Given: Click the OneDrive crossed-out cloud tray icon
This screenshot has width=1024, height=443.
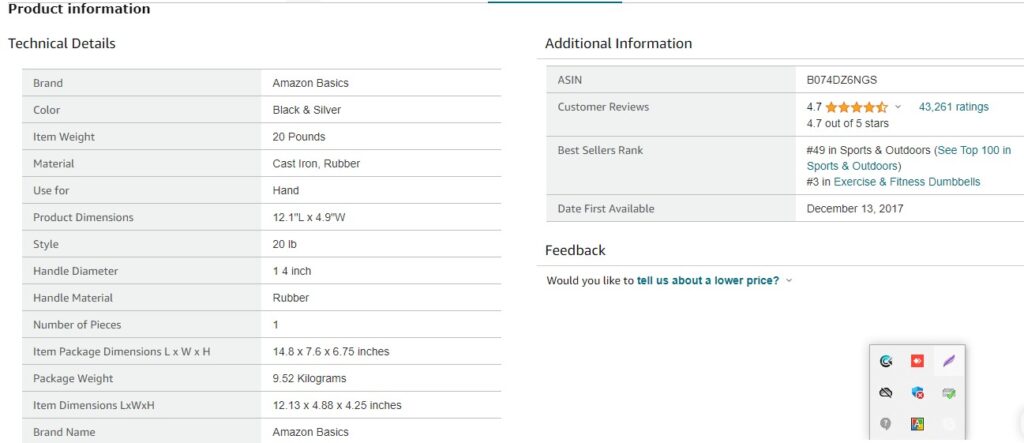Looking at the screenshot, I should pyautogui.click(x=886, y=393).
